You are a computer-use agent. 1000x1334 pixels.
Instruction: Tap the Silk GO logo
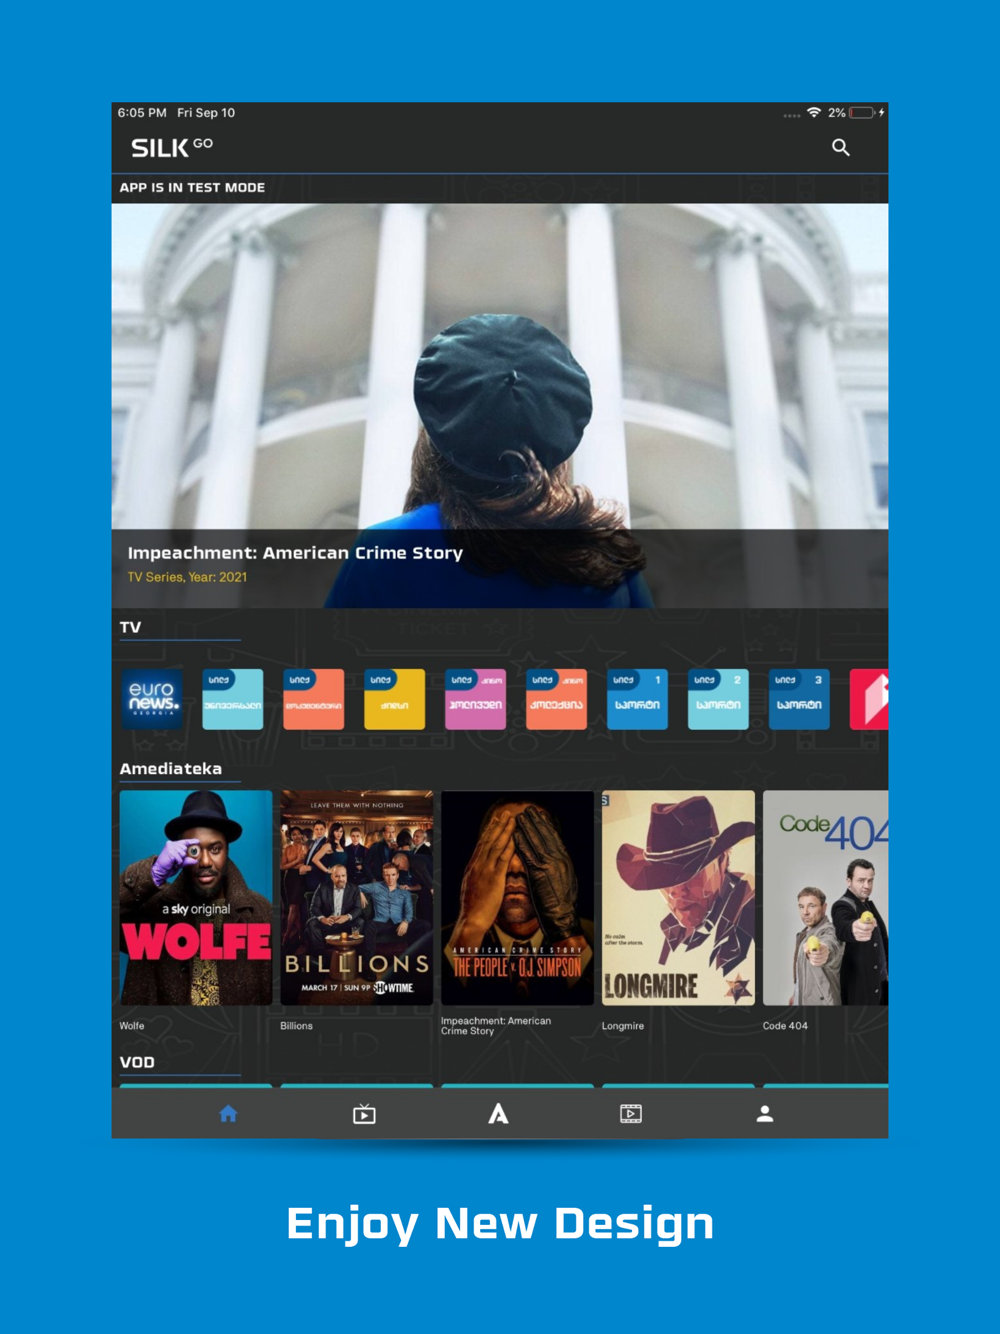(x=172, y=148)
